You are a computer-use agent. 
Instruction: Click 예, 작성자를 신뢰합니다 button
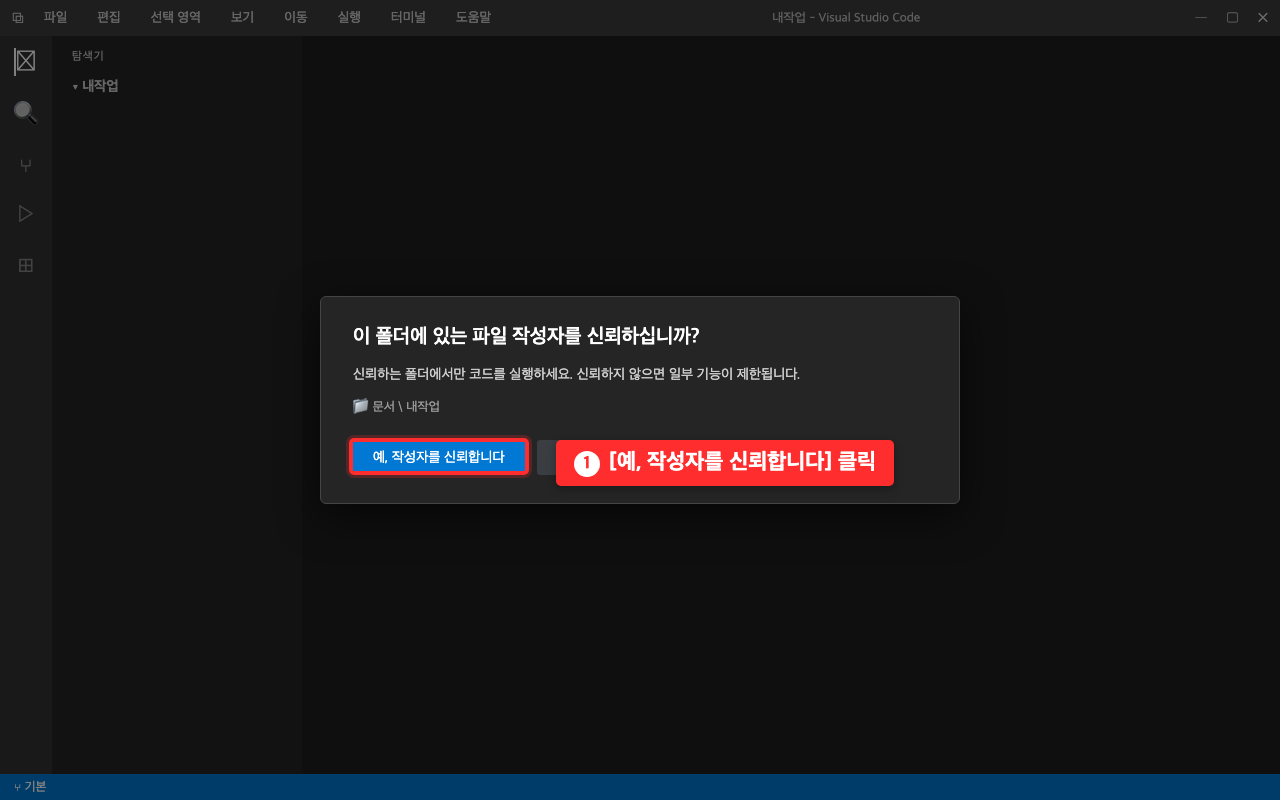point(439,457)
